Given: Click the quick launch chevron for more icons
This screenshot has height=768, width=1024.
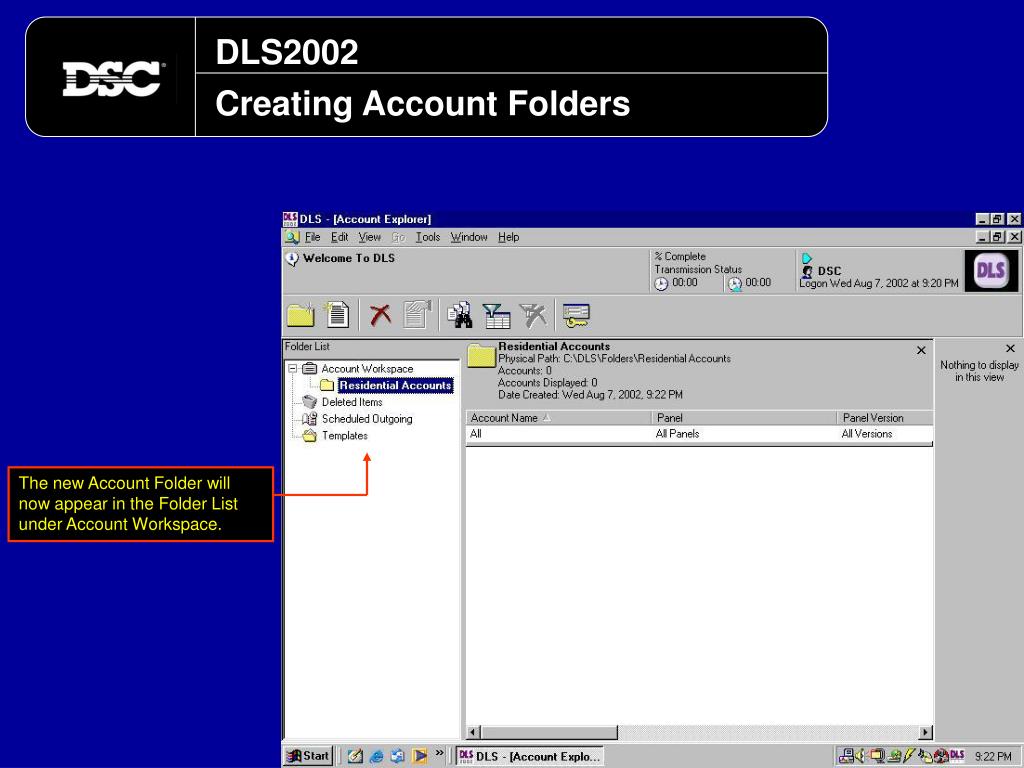Looking at the screenshot, I should click(x=440, y=753).
